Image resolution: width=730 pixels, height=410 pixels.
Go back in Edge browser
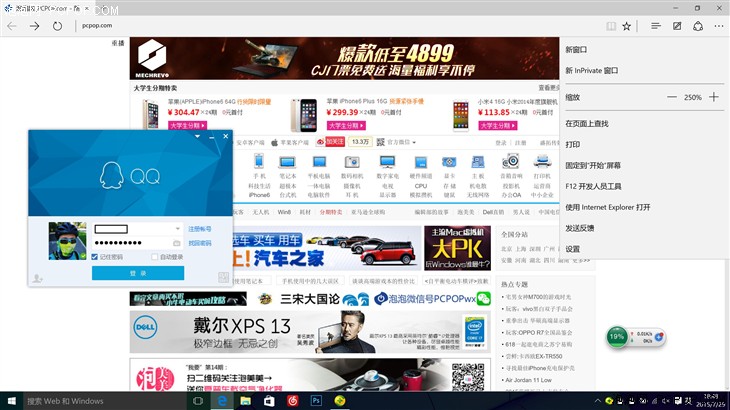tap(12, 26)
